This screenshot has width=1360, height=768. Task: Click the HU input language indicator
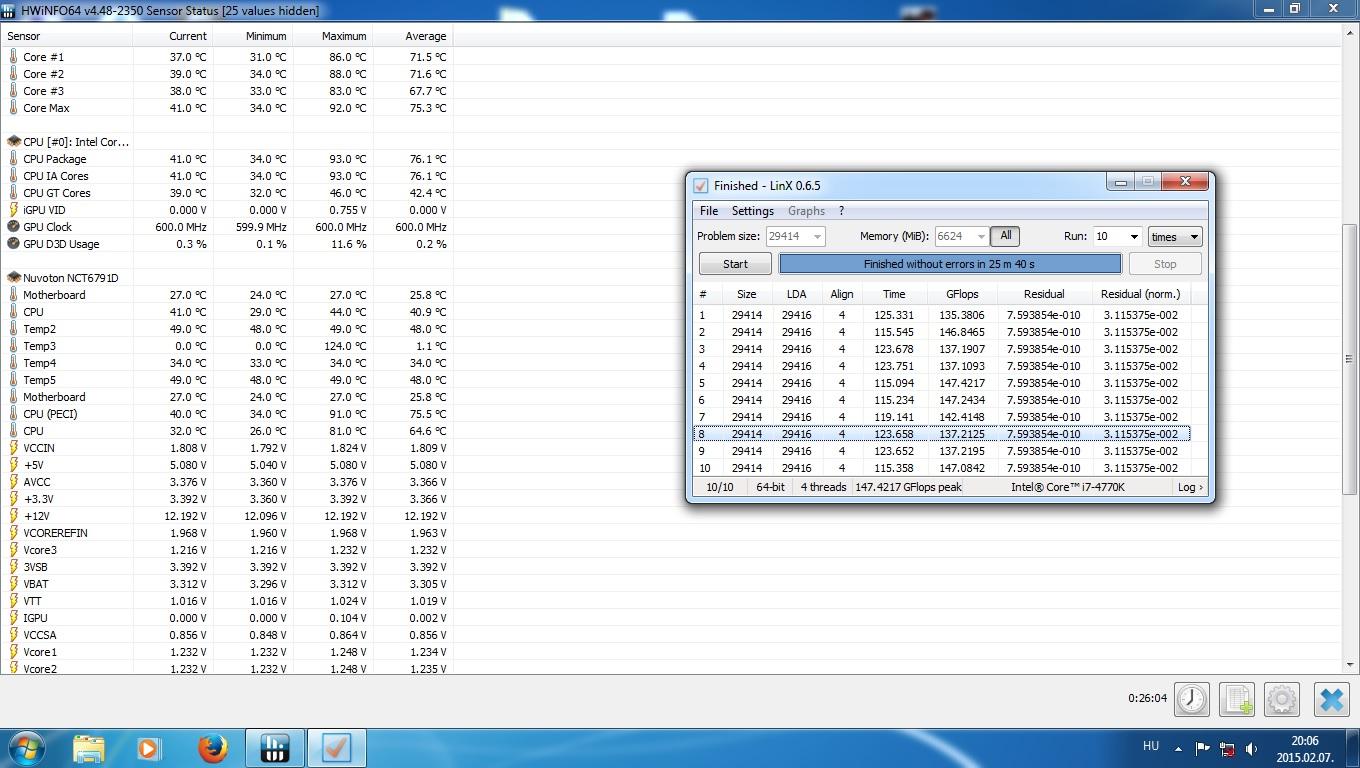point(1150,747)
